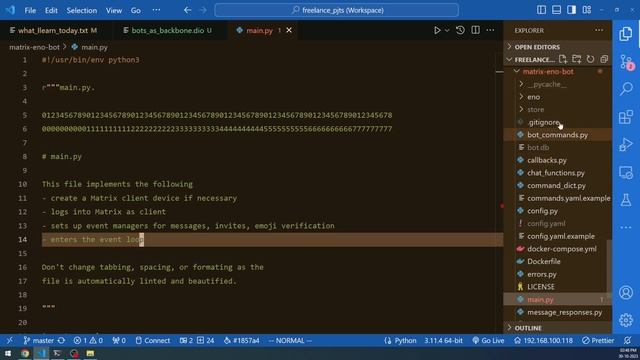Pick color #1857a4 in status bar

pos(241,340)
